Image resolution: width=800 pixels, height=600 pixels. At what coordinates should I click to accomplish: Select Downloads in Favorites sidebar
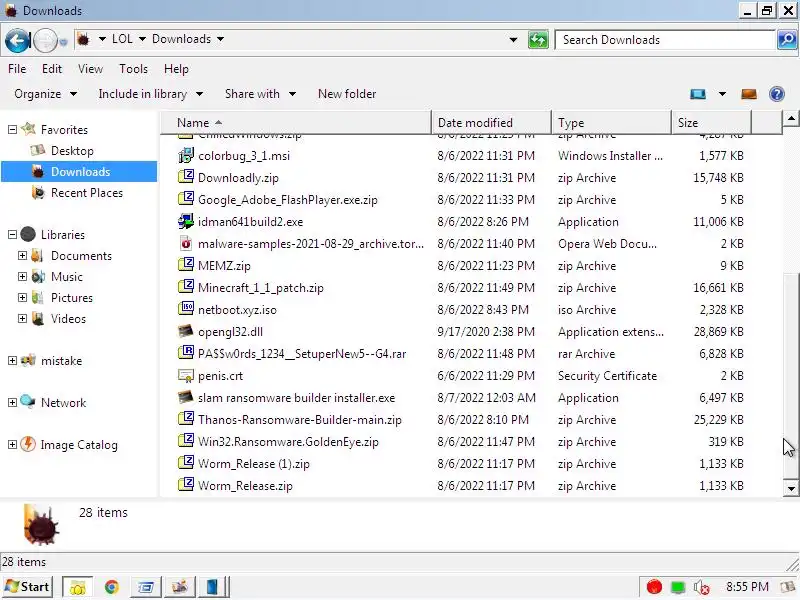coord(79,171)
